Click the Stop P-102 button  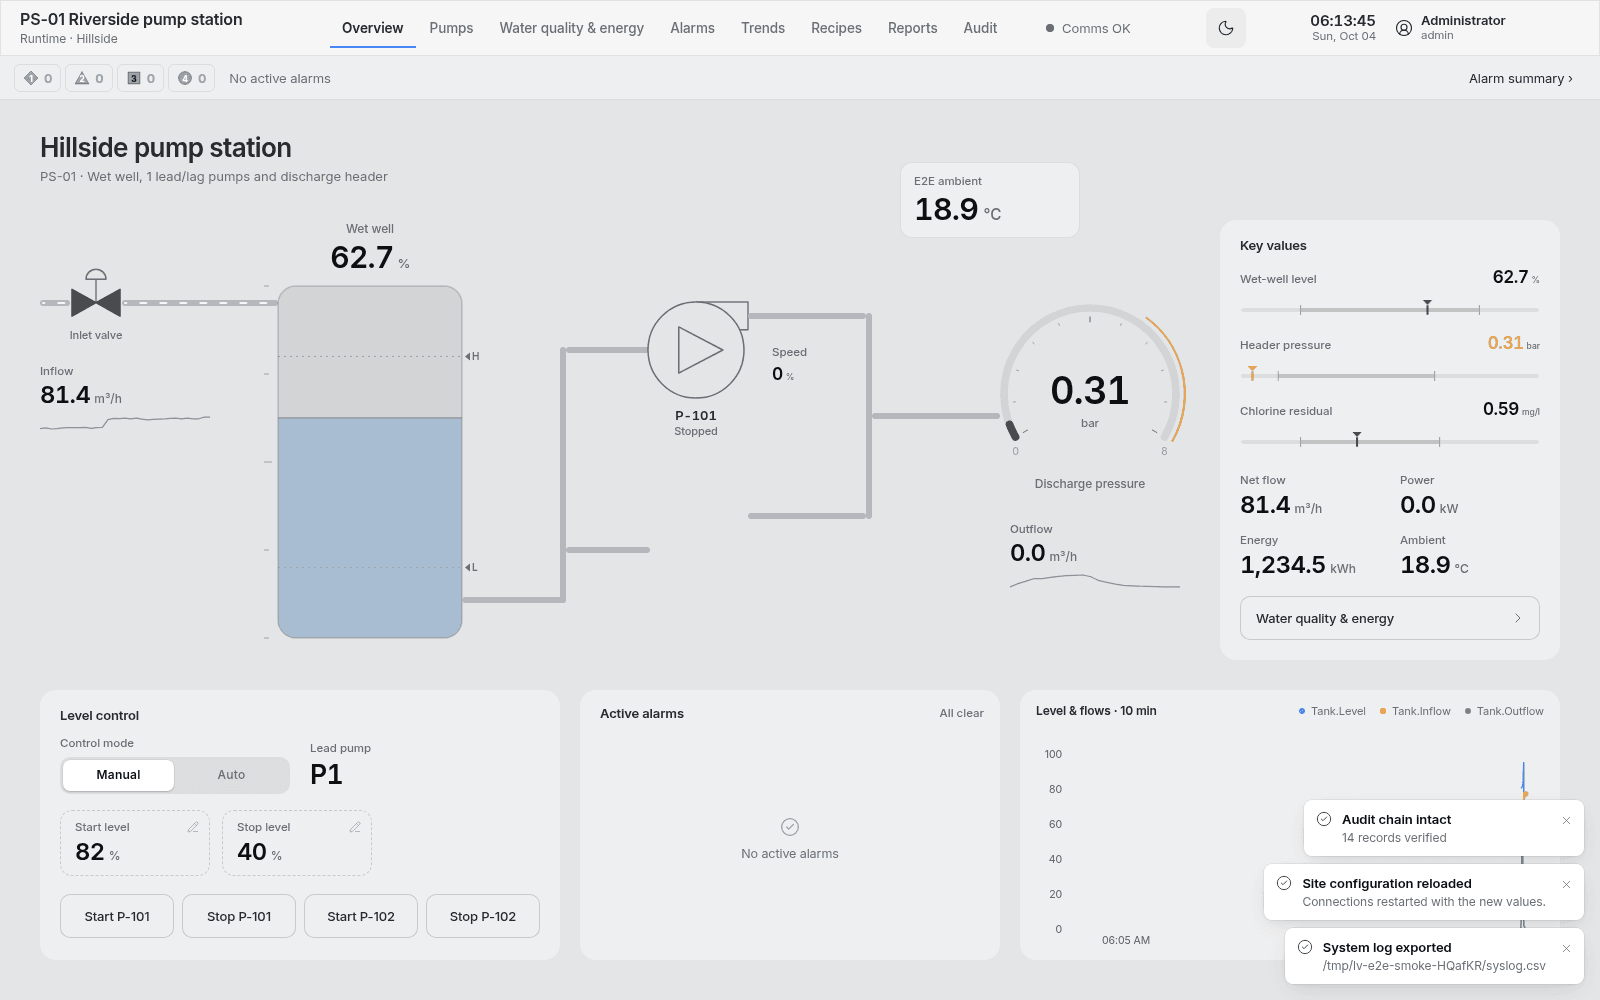[x=483, y=916]
